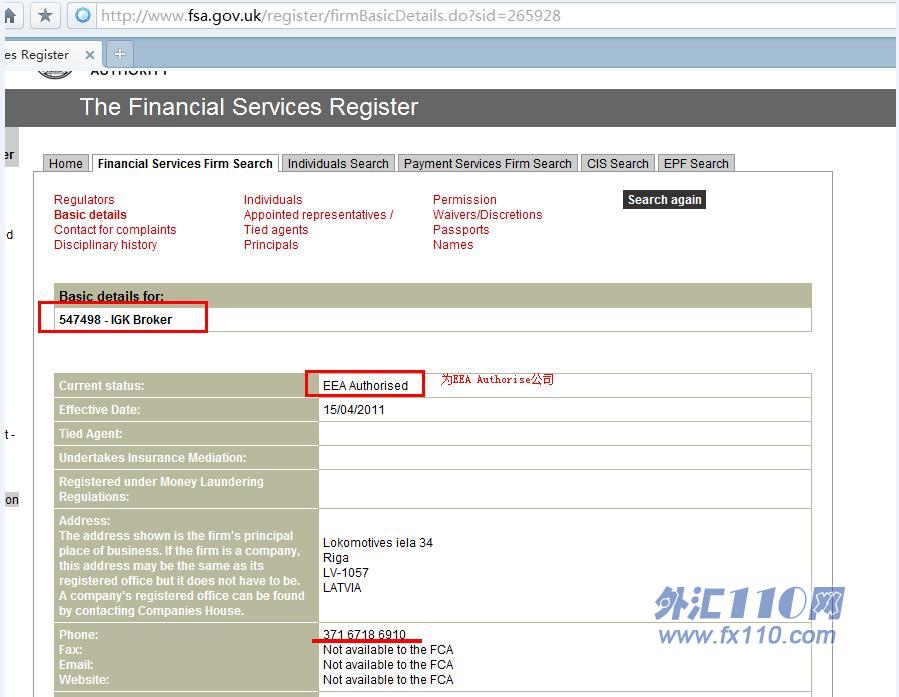Open the Tied agents link
This screenshot has width=899, height=697.
click(x=276, y=229)
